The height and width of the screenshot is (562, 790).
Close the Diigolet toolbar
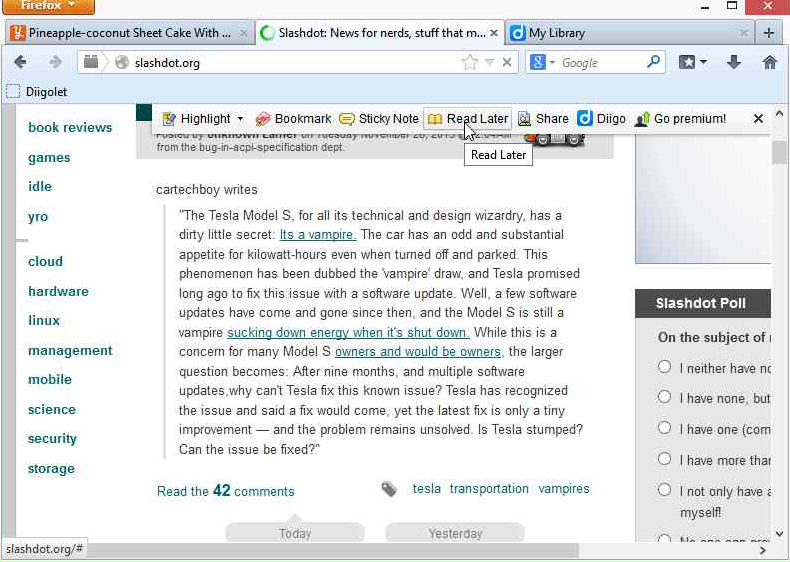[758, 119]
